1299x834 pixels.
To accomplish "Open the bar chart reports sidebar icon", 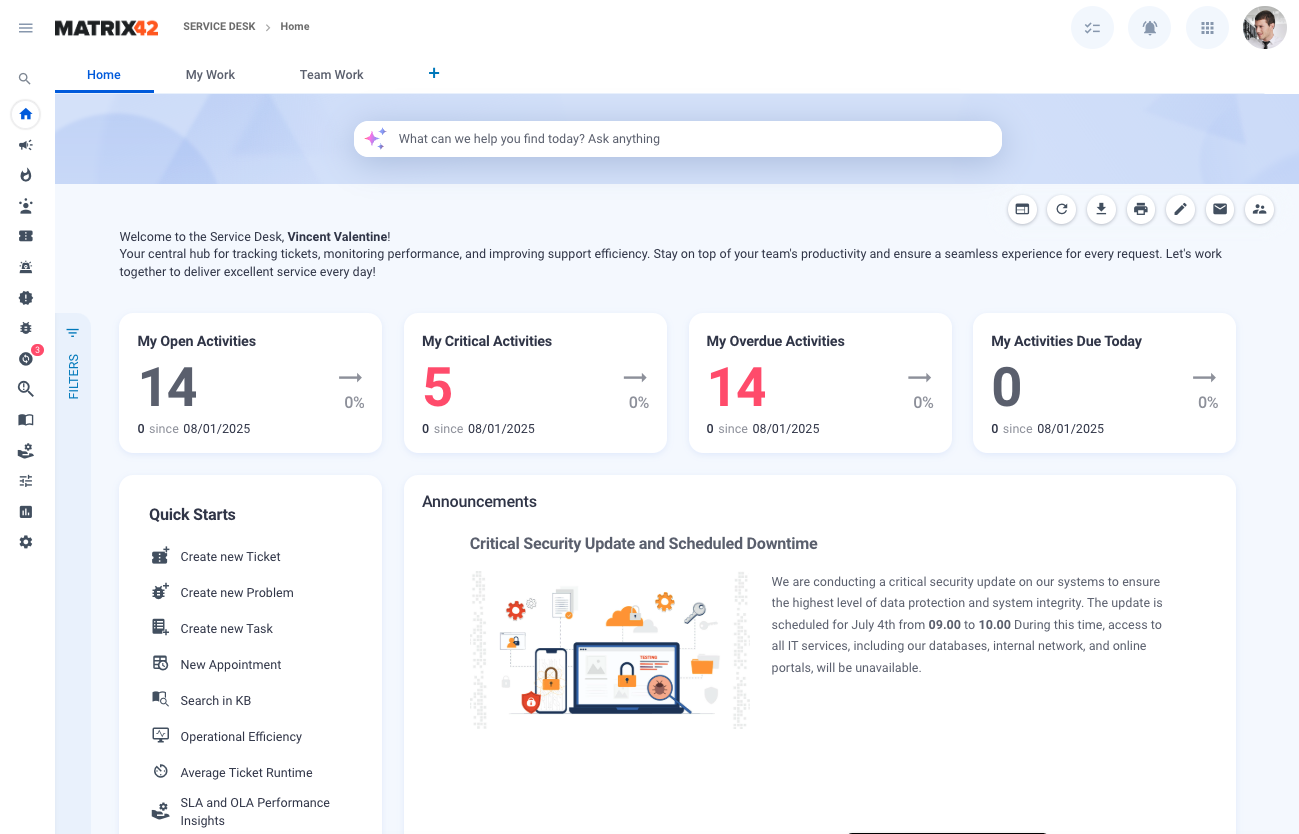I will (x=26, y=511).
